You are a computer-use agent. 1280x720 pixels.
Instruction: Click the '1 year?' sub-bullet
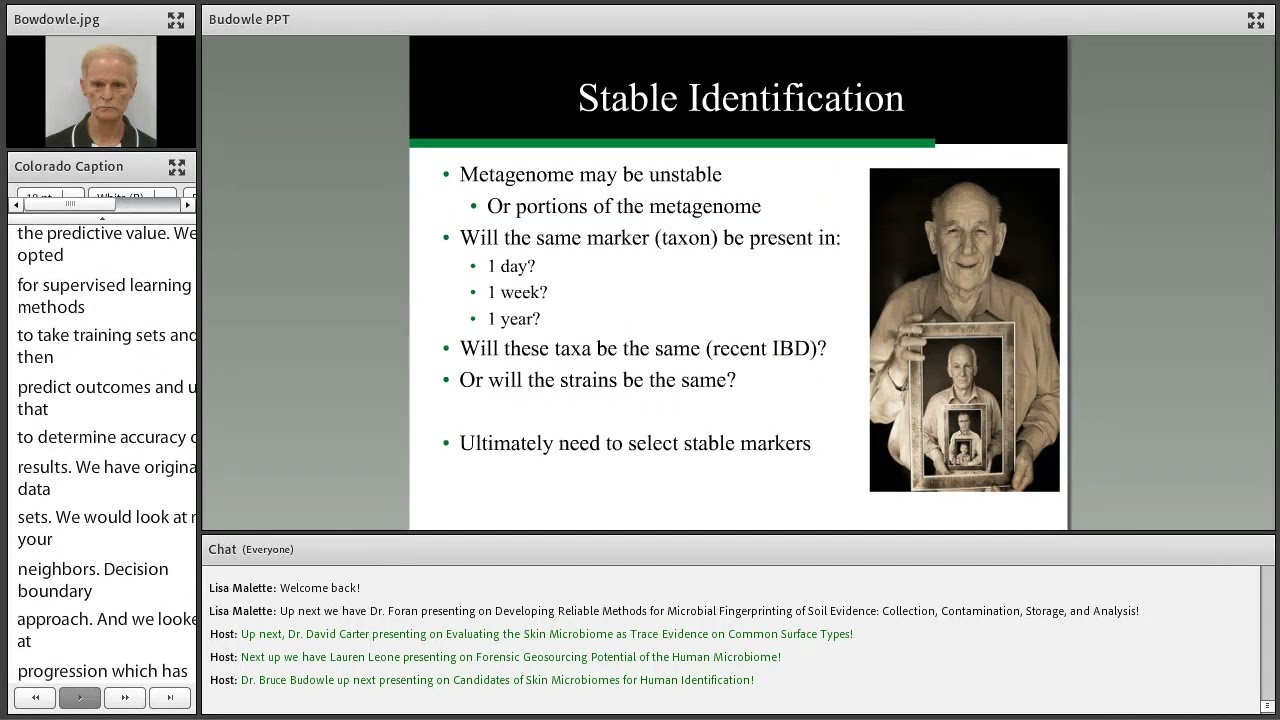click(514, 319)
